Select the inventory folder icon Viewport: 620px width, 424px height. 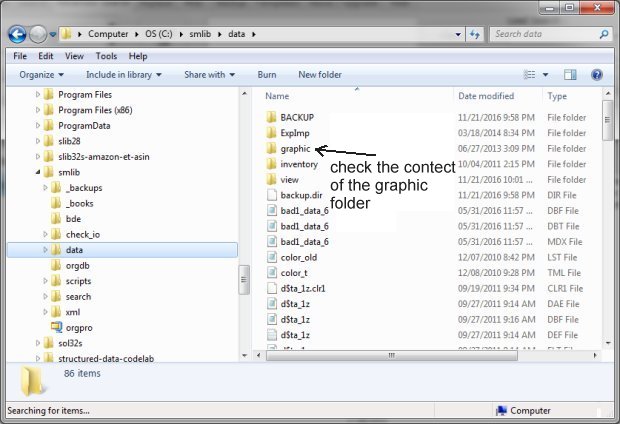(271, 164)
